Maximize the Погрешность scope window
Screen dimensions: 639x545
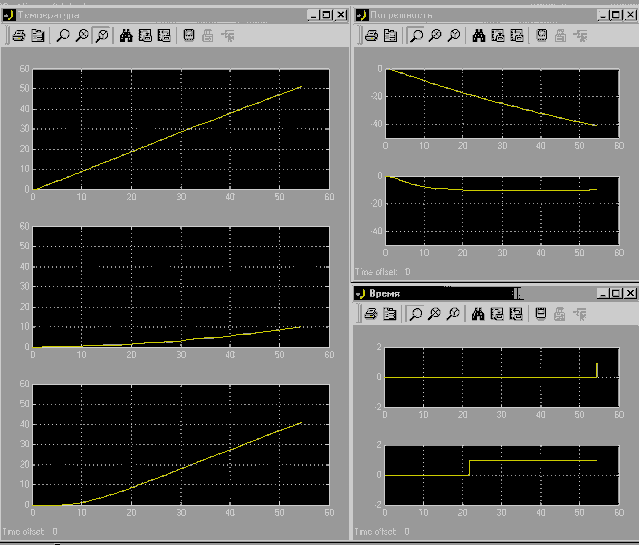(613, 14)
